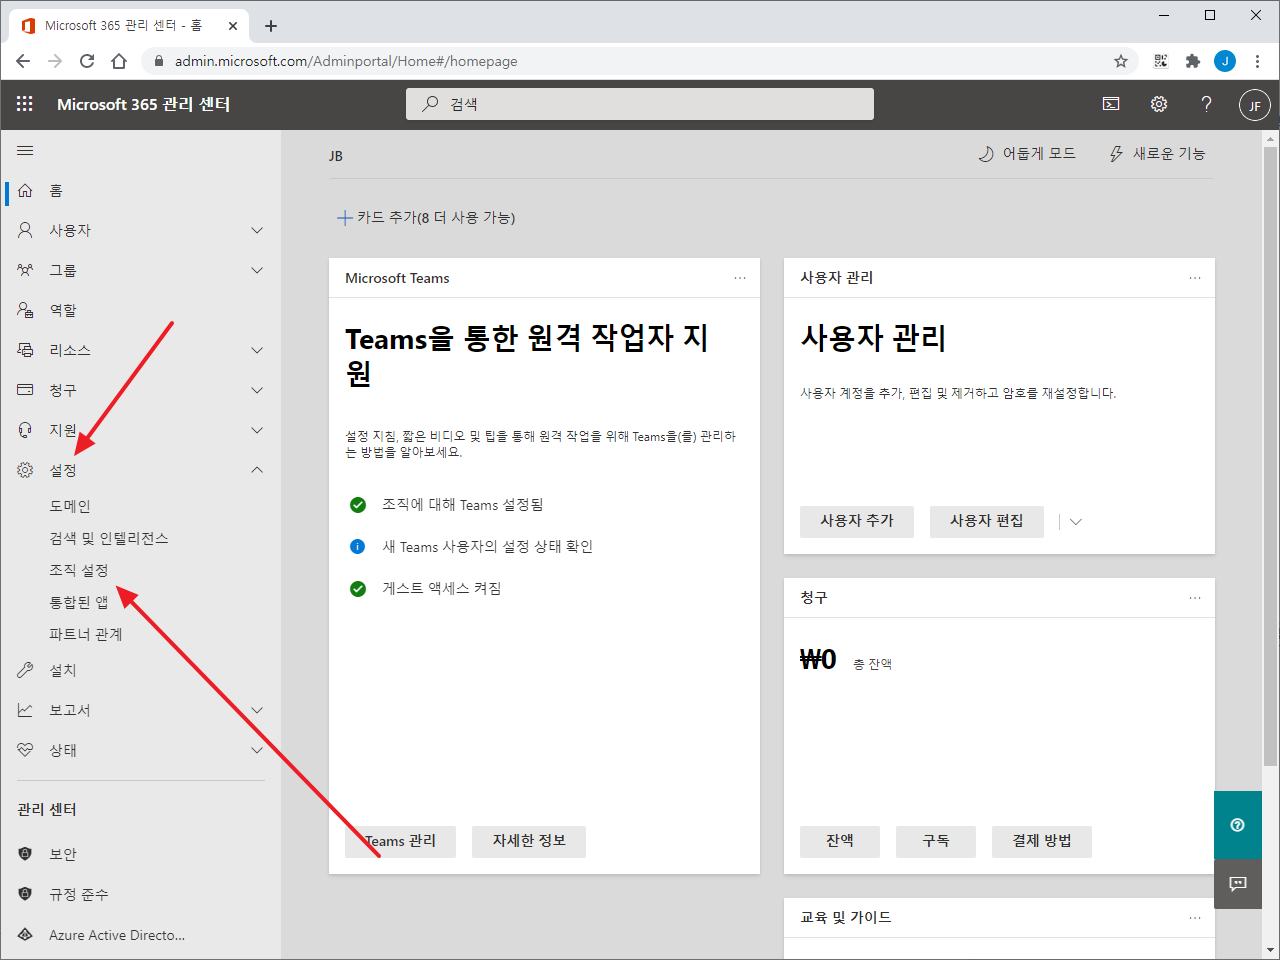Image resolution: width=1280 pixels, height=960 pixels.
Task: Open a new browser tab
Action: point(271,26)
